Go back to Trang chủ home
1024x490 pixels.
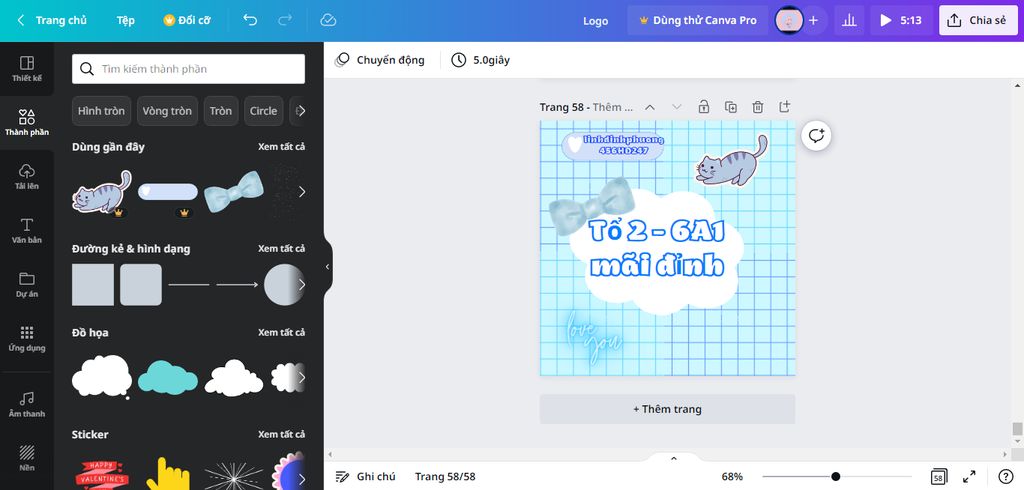pos(52,20)
